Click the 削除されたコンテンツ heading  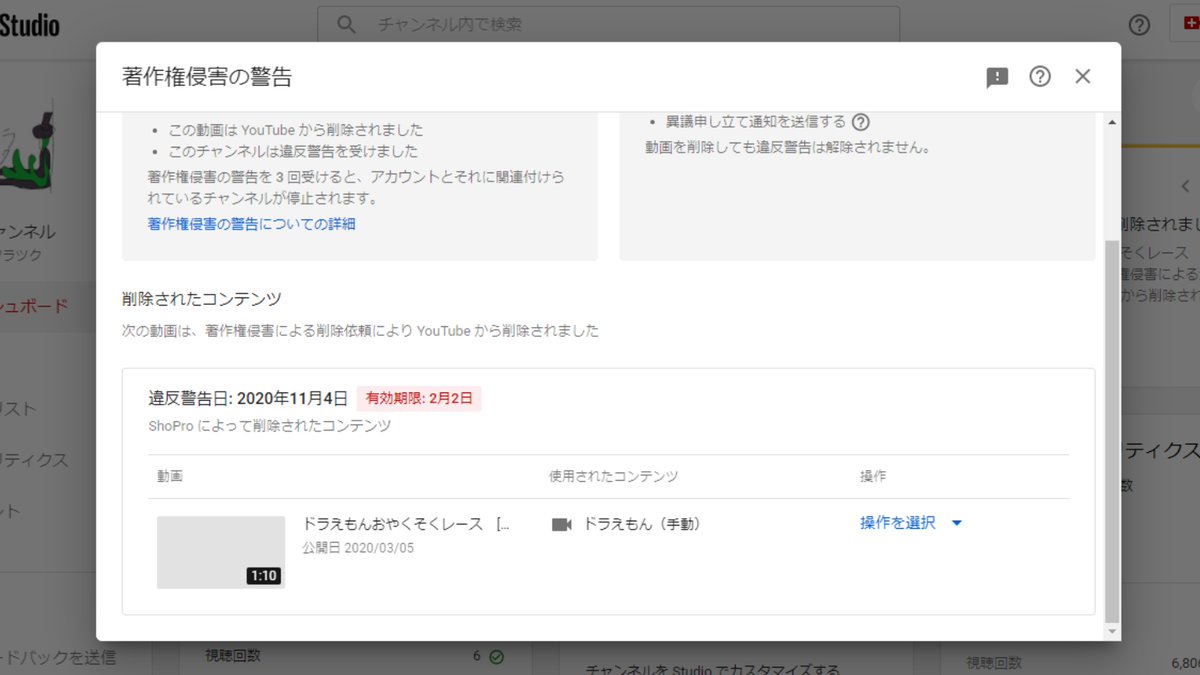coord(201,299)
